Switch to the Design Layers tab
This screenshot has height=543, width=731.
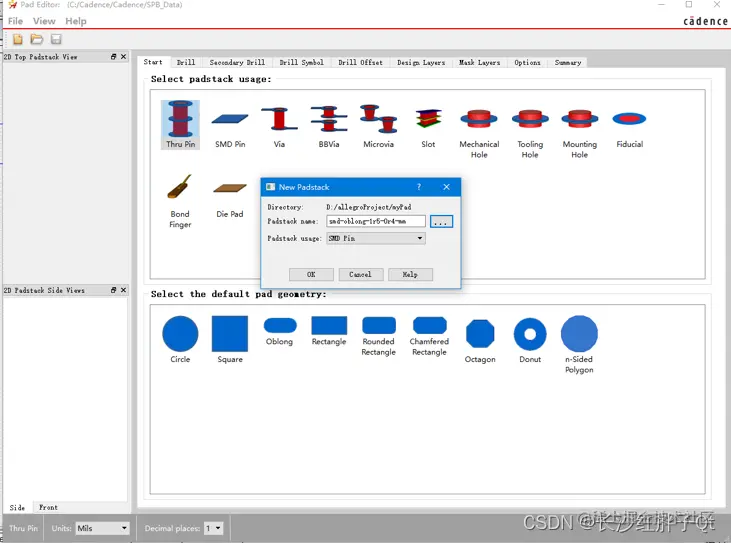(421, 62)
